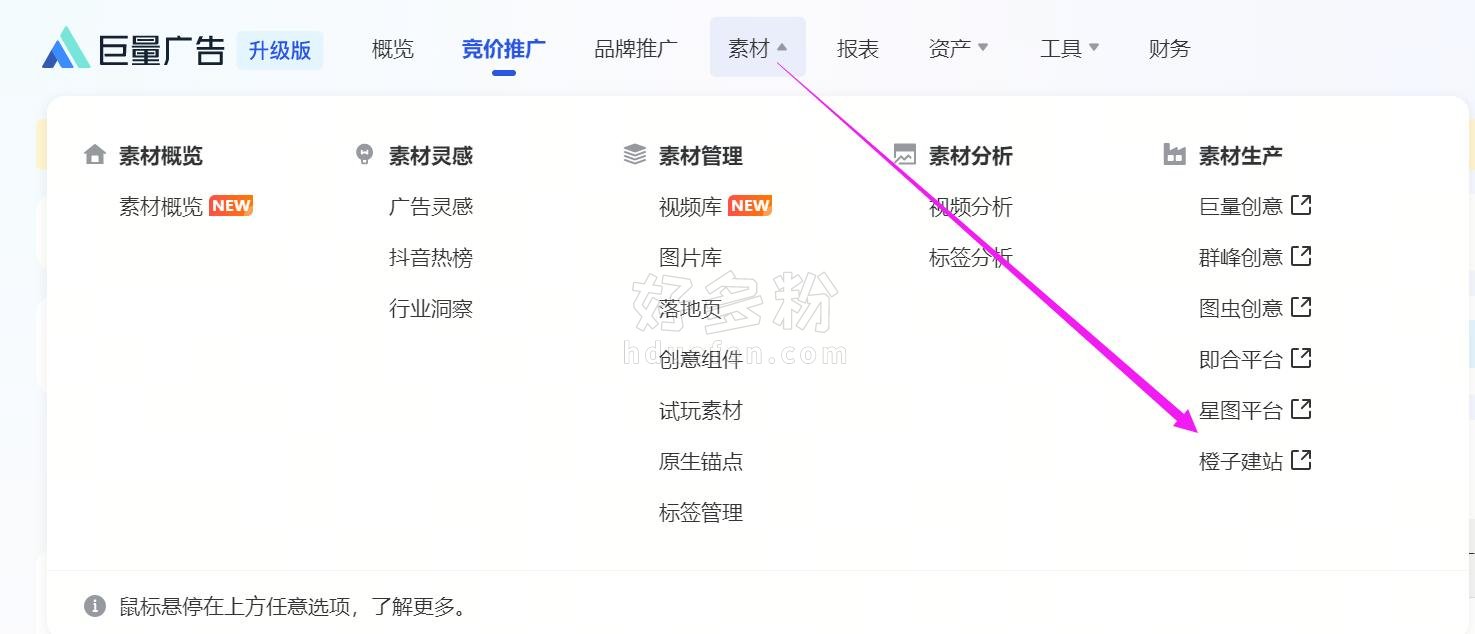Open 标签分析 link
The height and width of the screenshot is (634, 1475).
click(x=971, y=258)
